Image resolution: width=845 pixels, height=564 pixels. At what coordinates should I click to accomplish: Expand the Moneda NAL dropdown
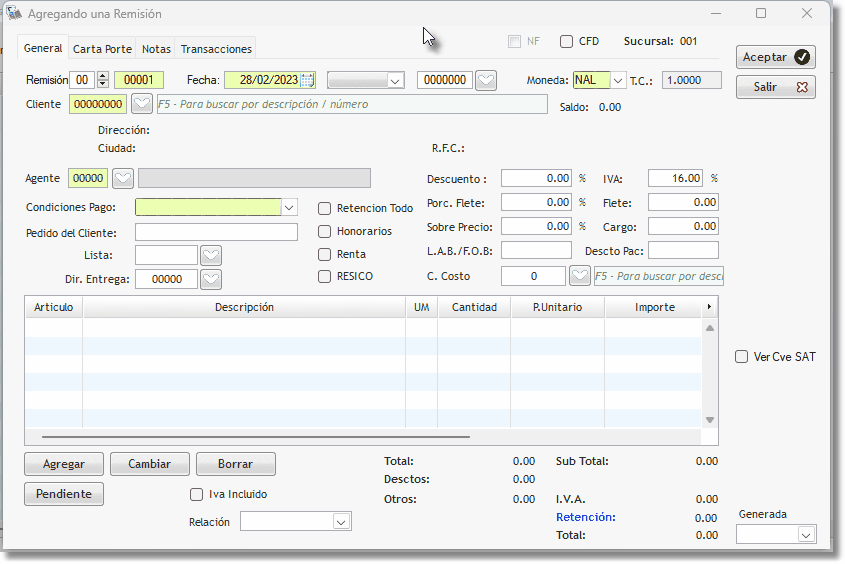[x=618, y=81]
